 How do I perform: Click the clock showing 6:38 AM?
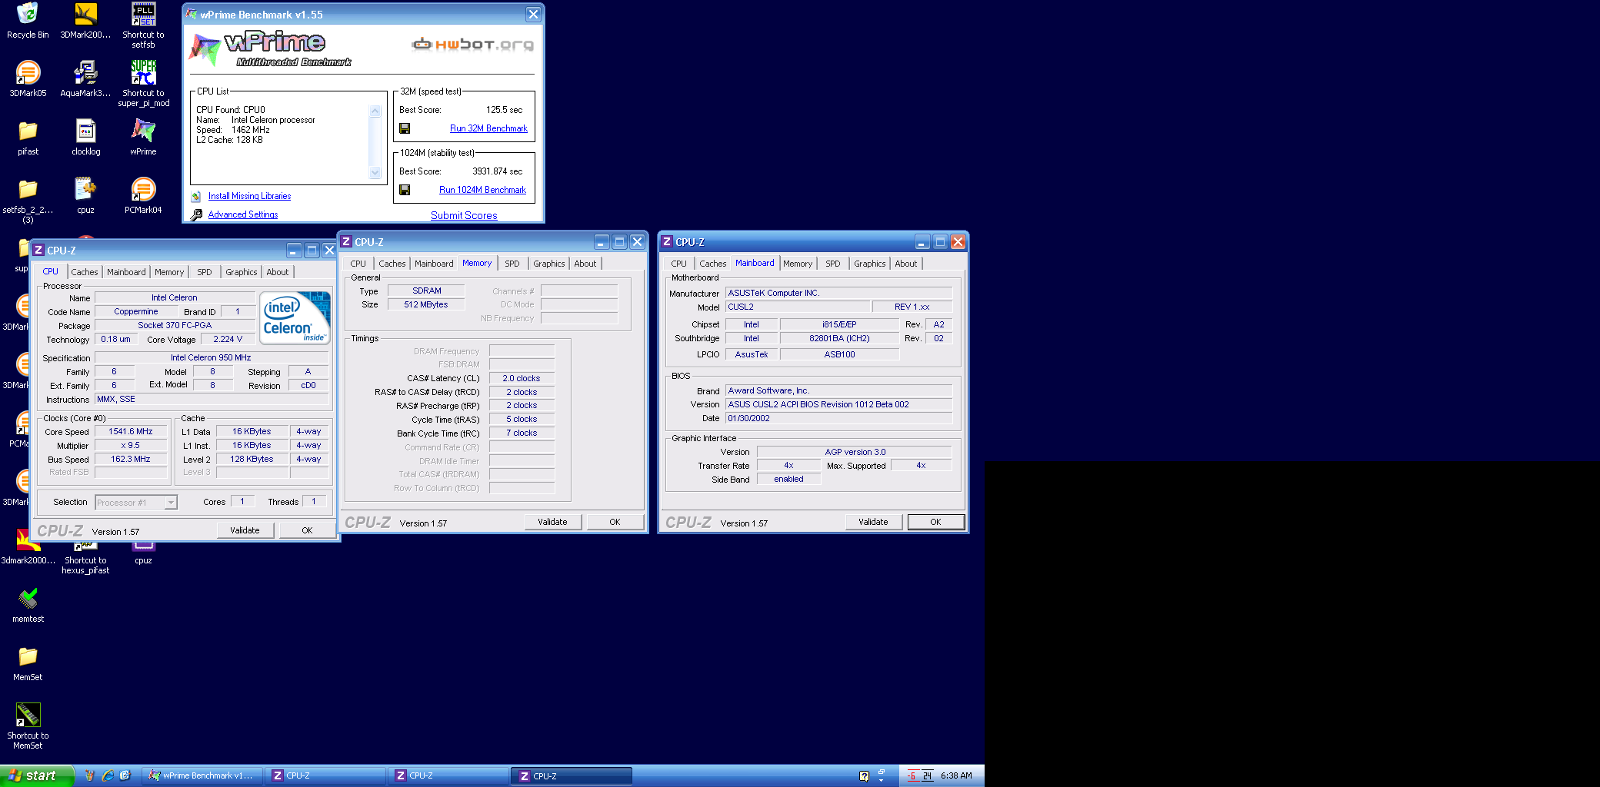tap(956, 775)
